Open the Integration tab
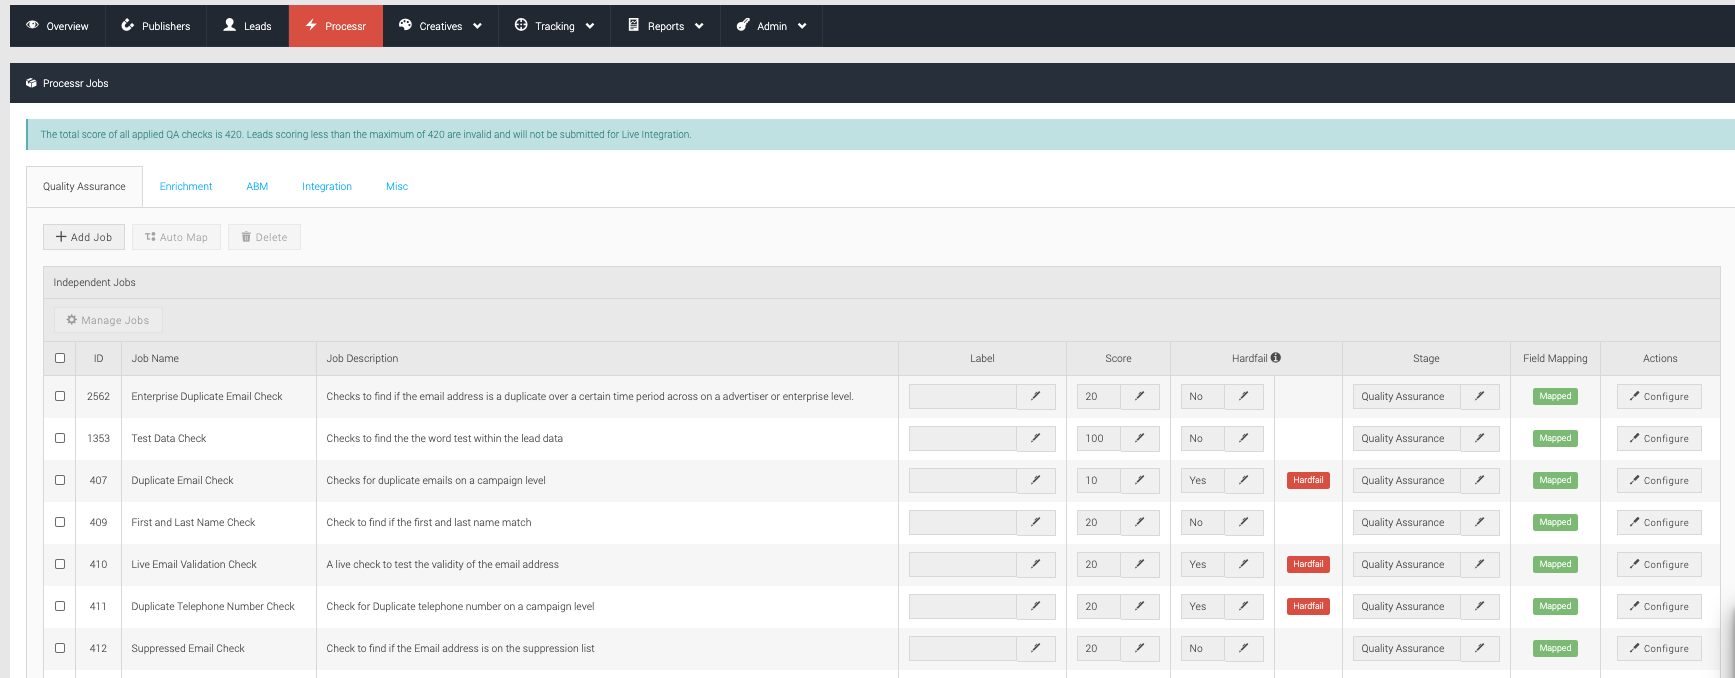Viewport: 1735px width, 678px height. click(327, 187)
